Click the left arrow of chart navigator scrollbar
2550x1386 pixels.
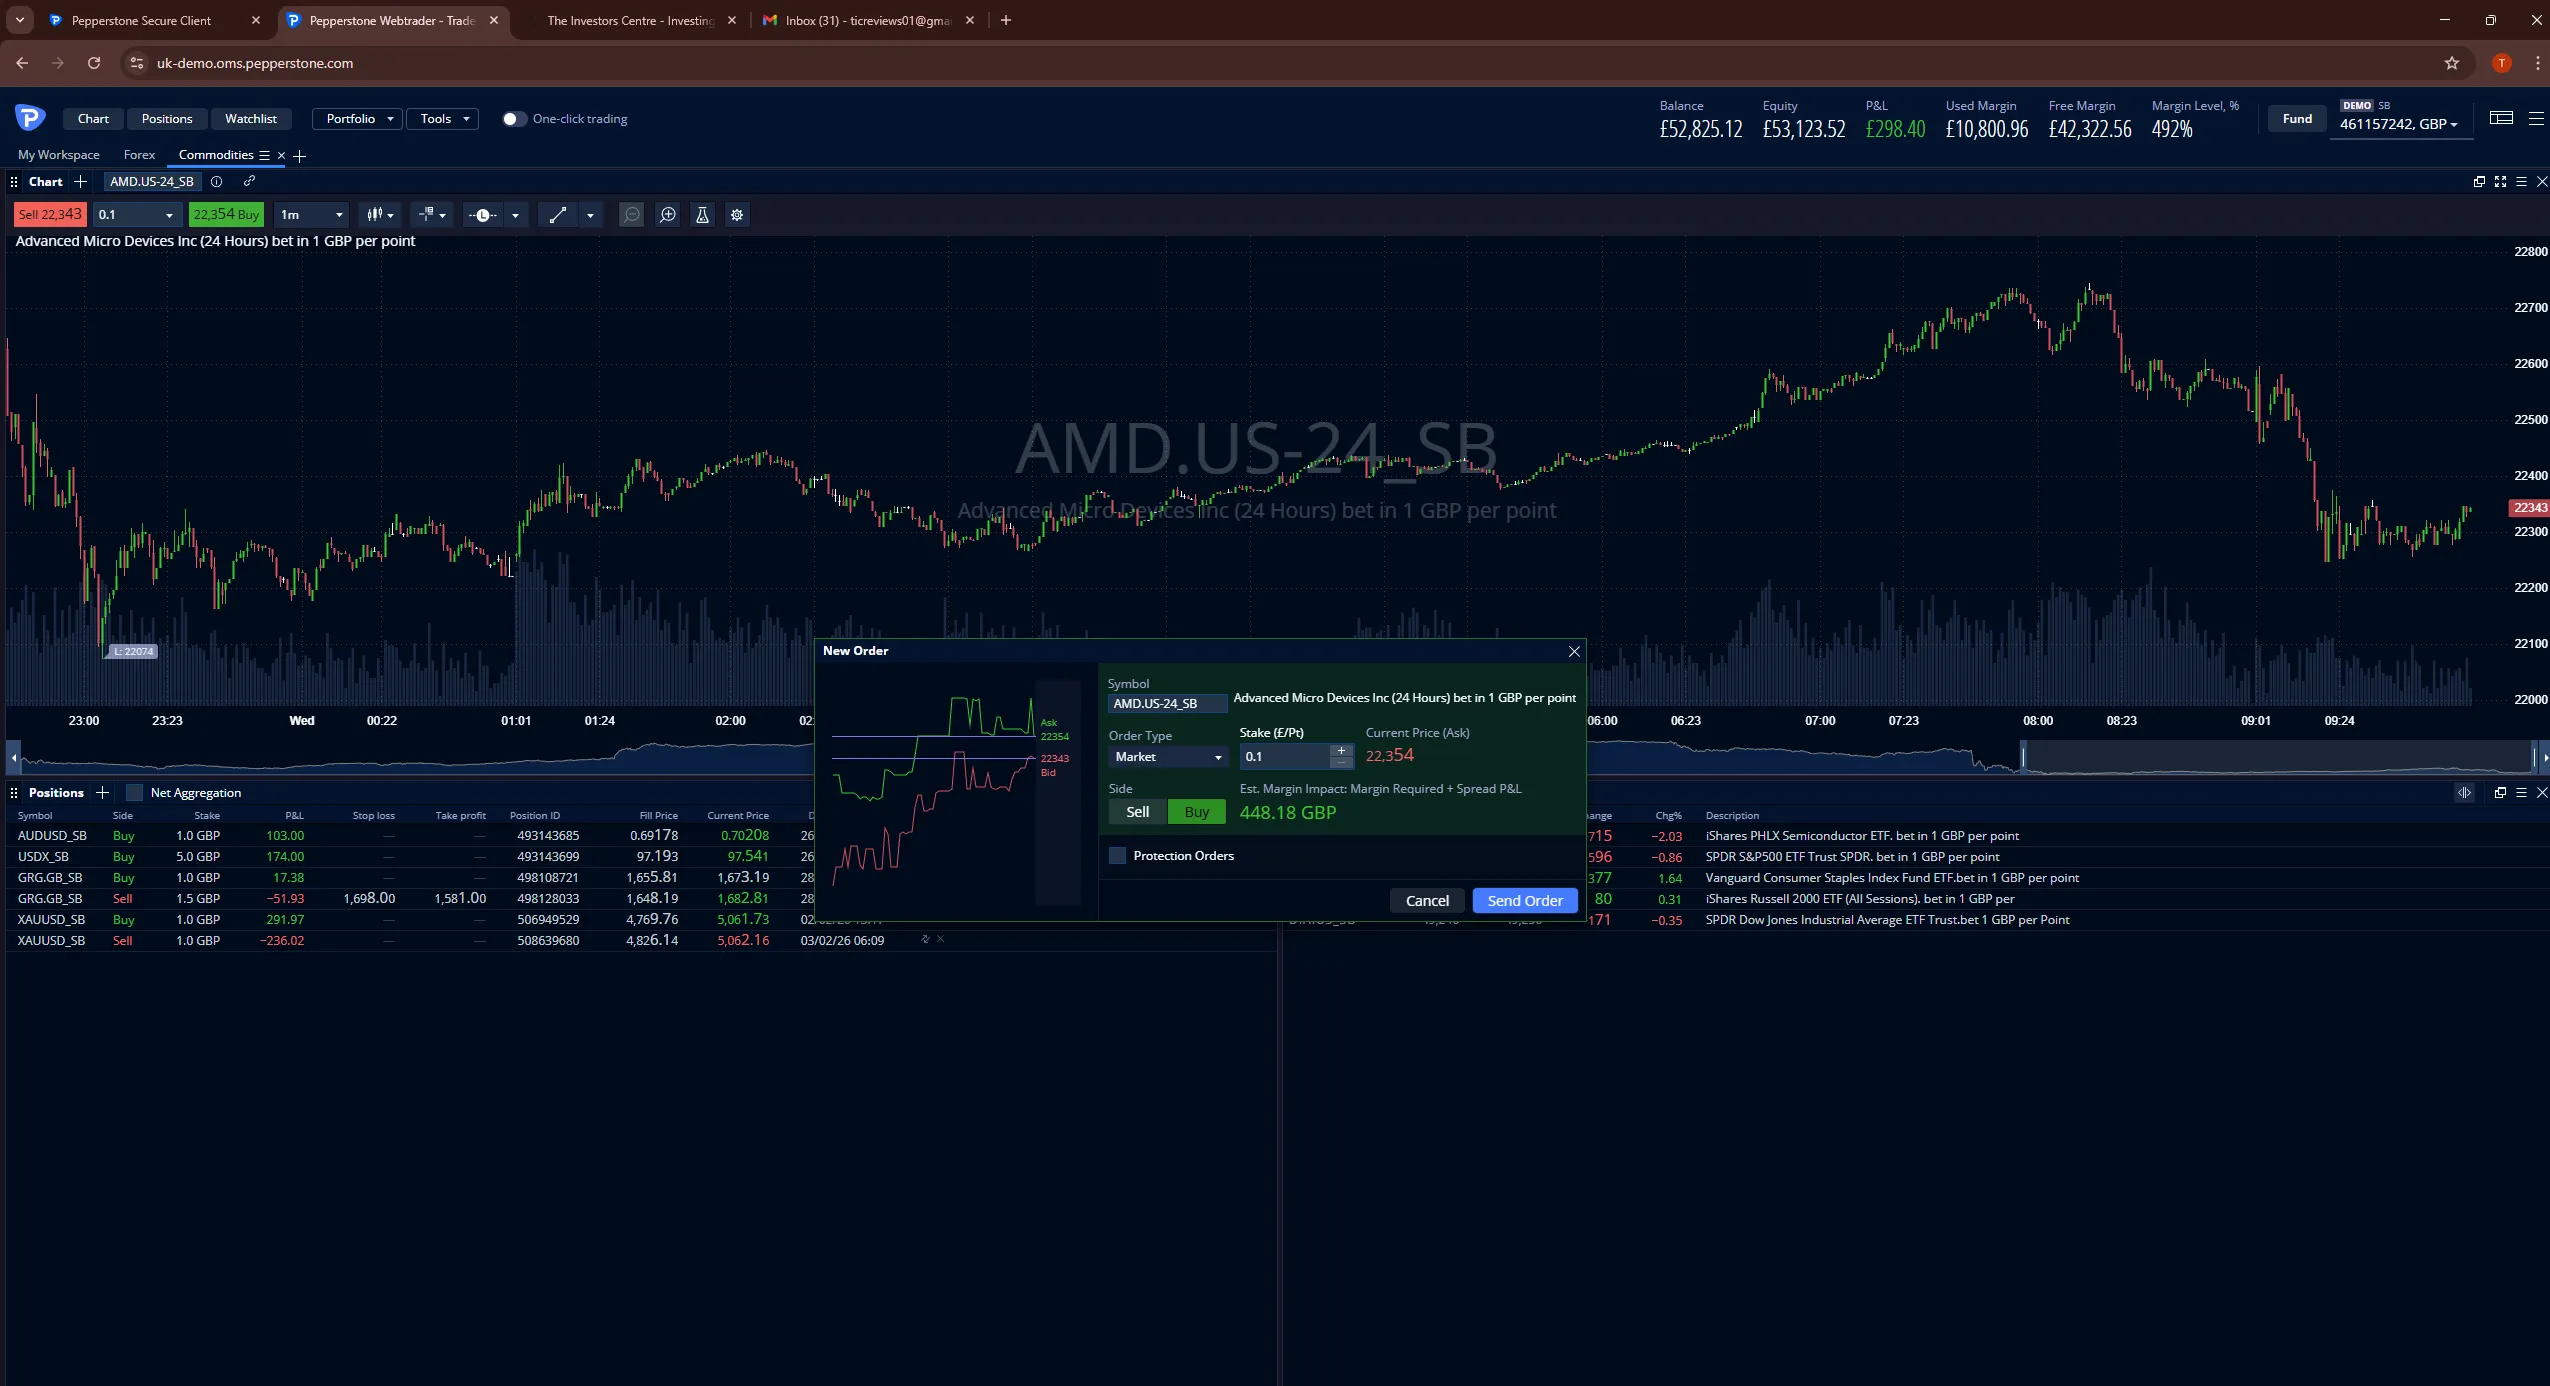[13, 757]
